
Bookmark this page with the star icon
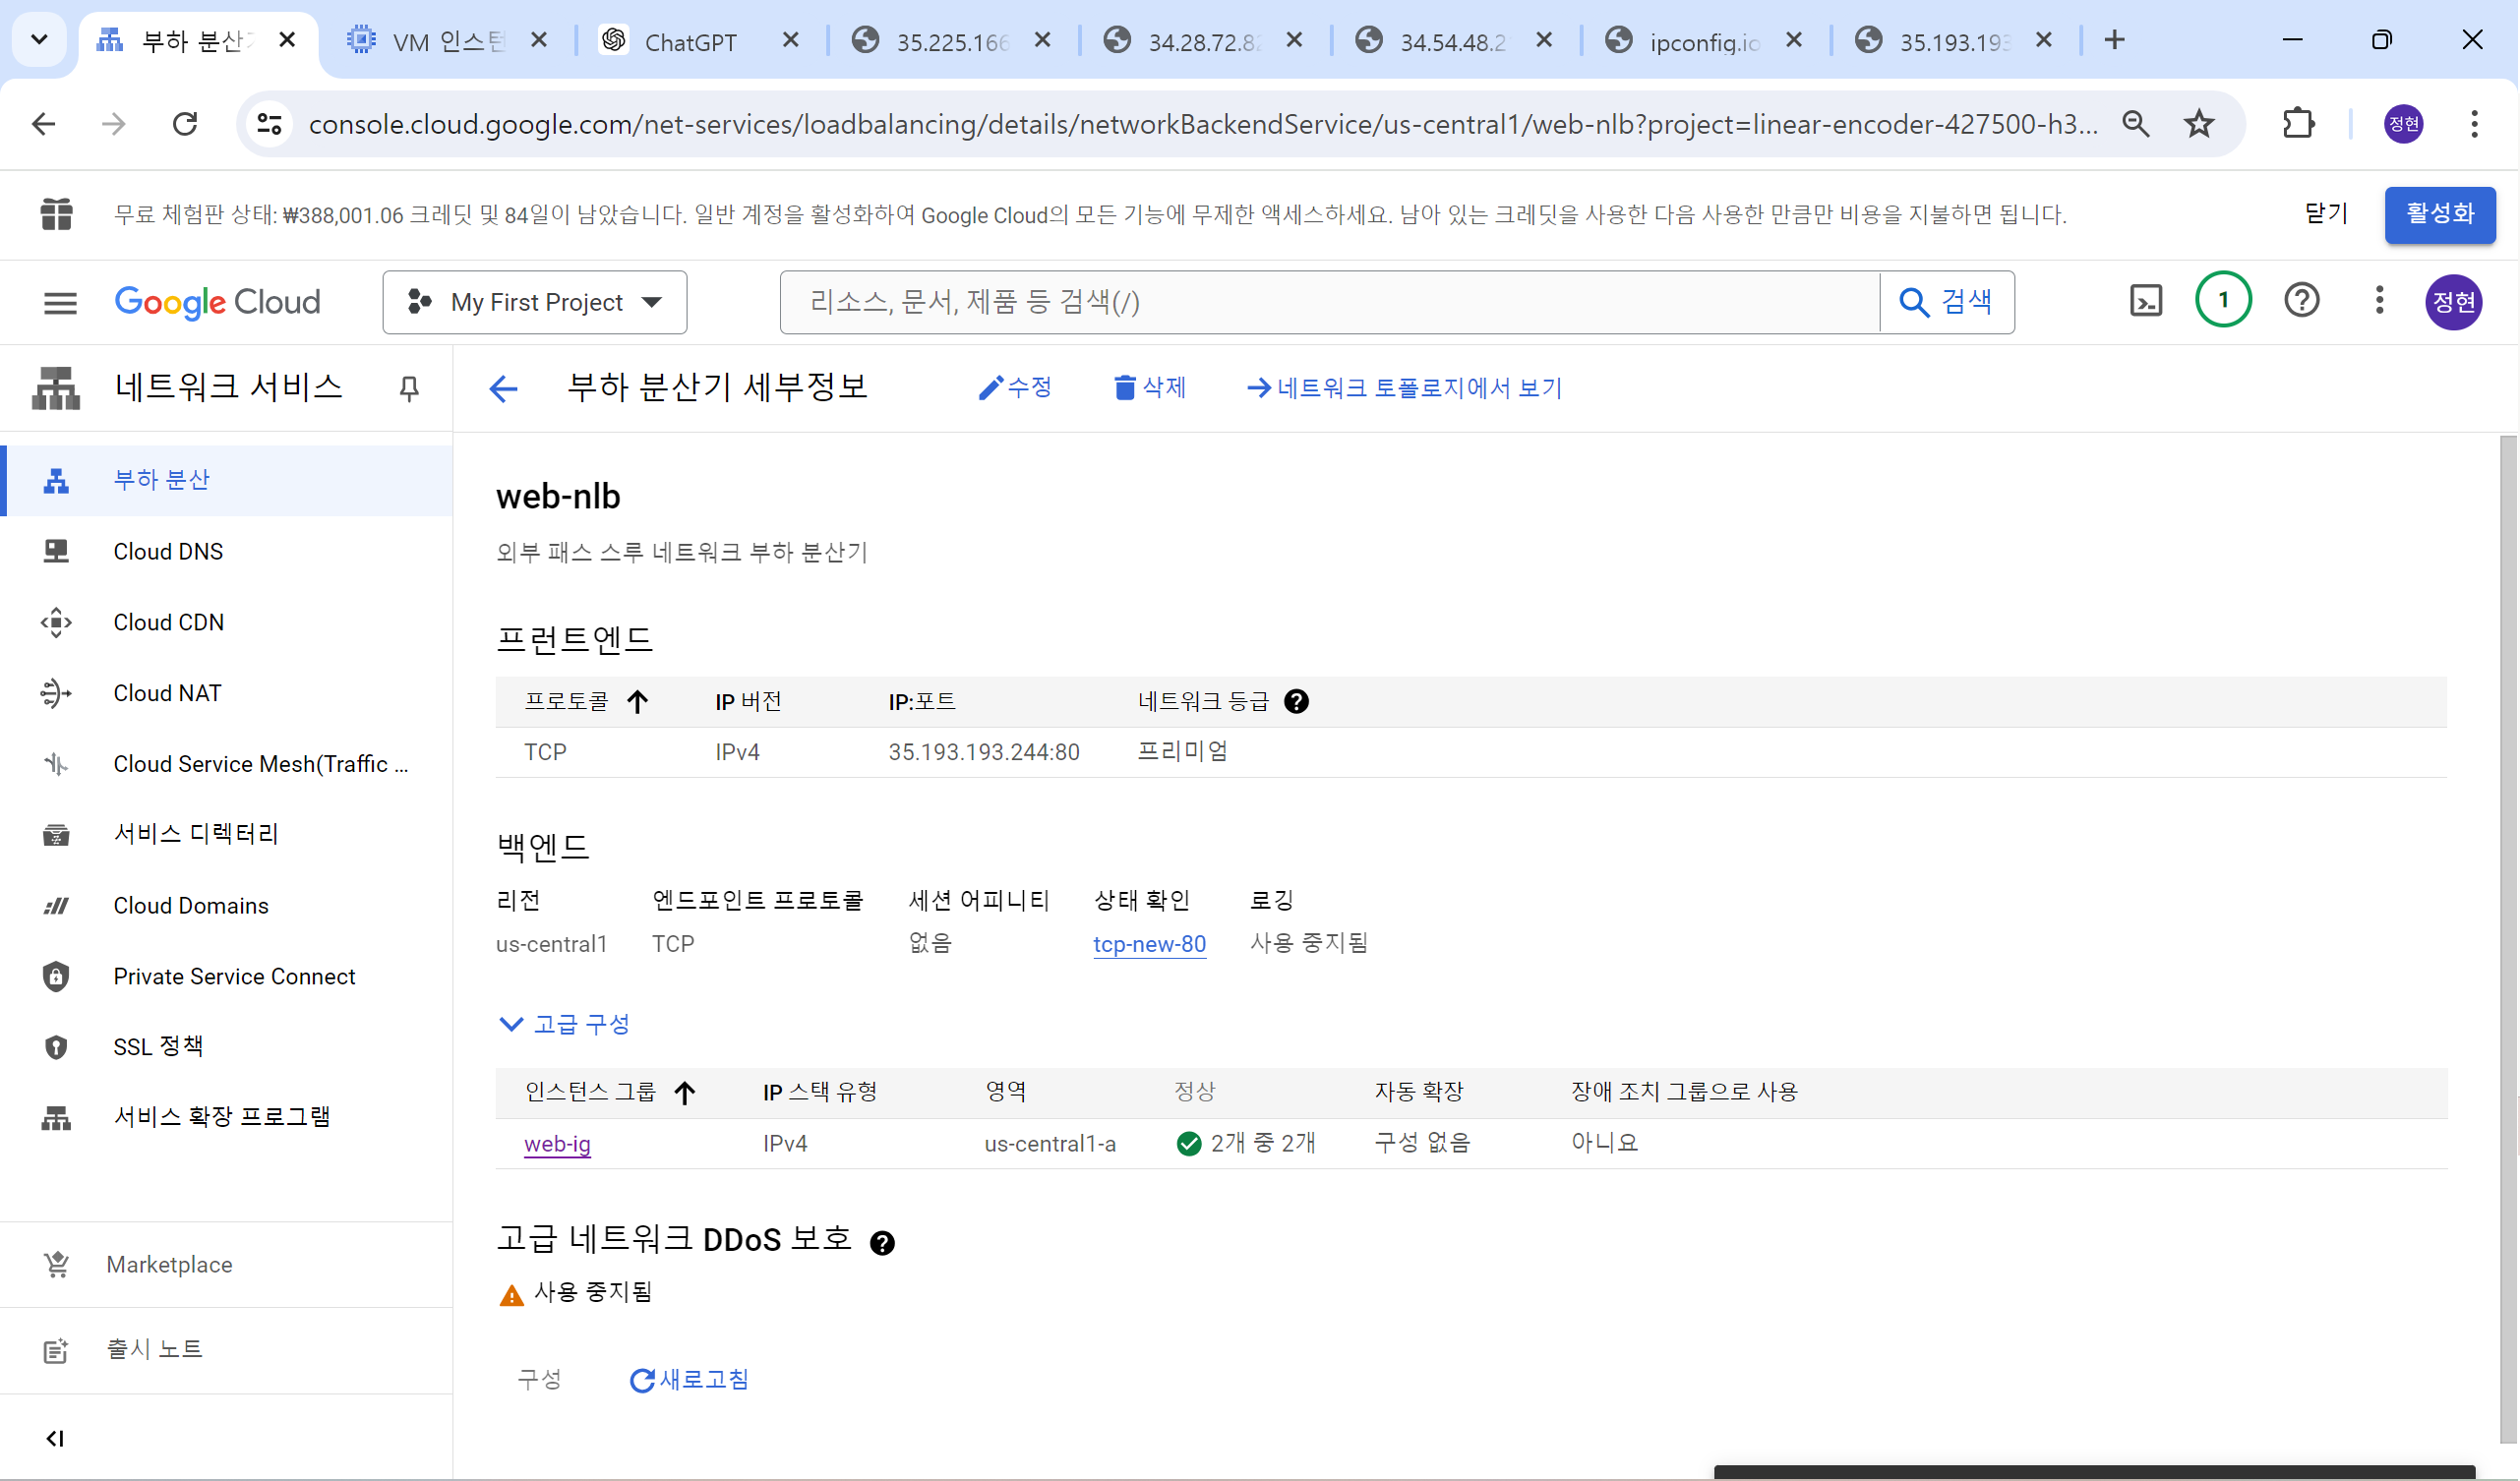tap(2198, 124)
